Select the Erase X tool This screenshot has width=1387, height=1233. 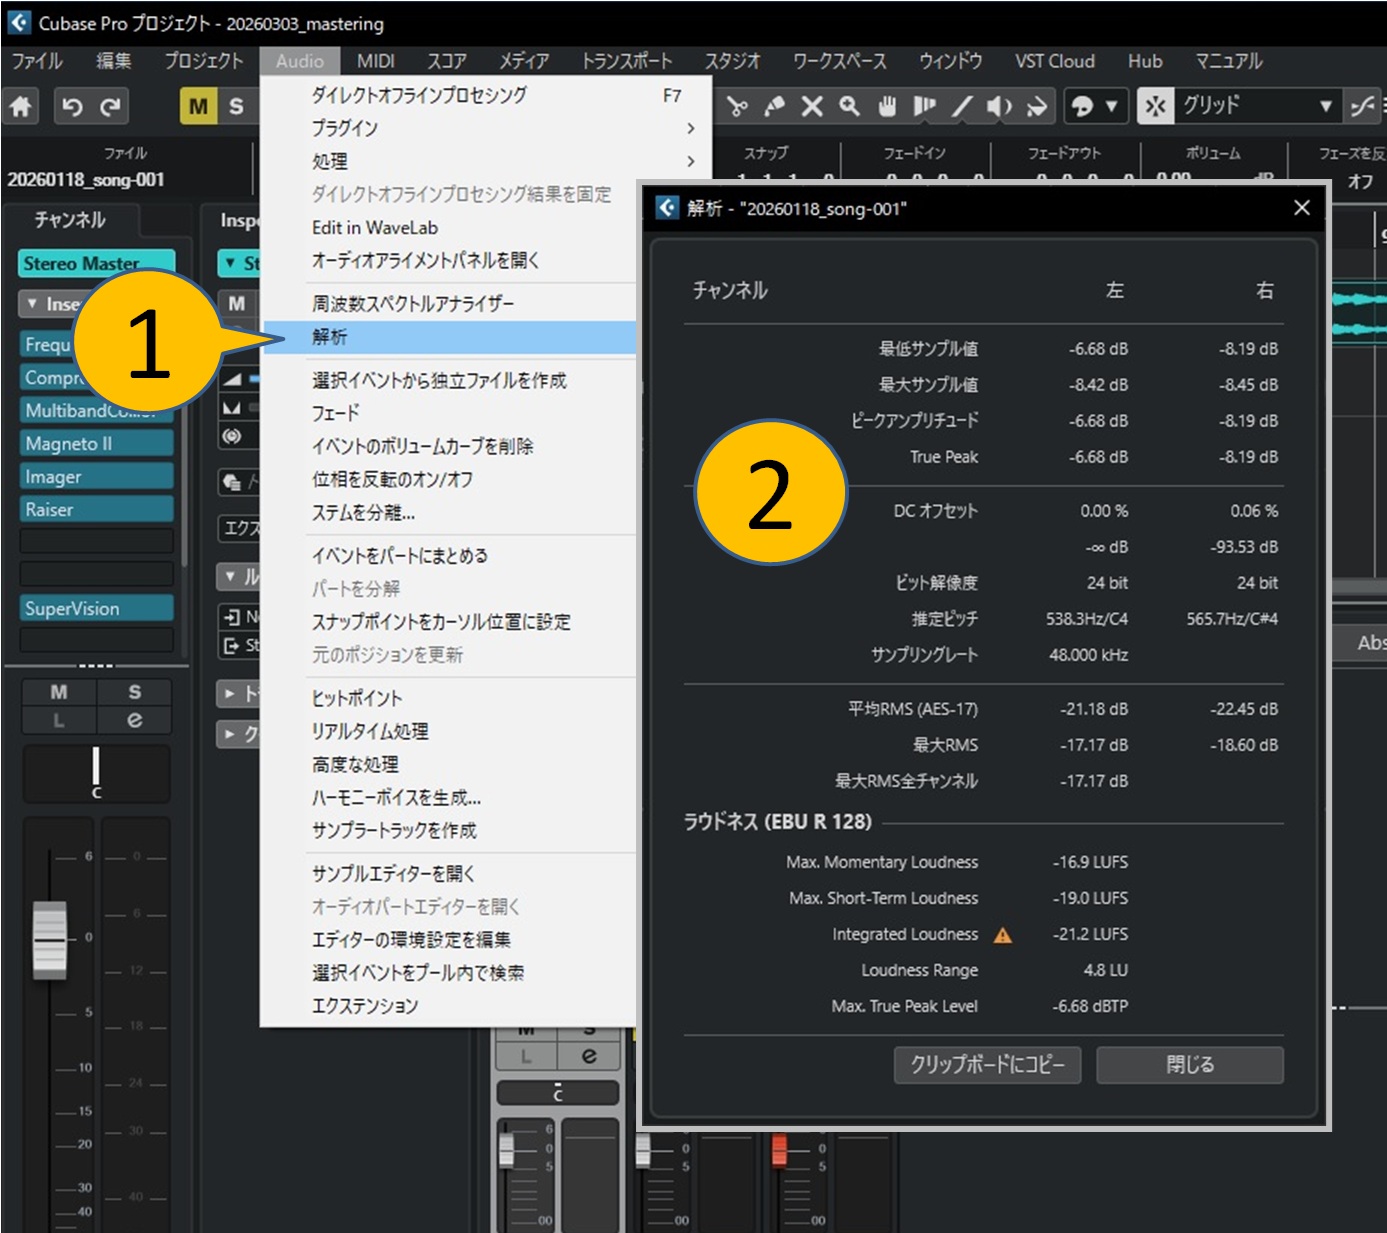(x=812, y=106)
